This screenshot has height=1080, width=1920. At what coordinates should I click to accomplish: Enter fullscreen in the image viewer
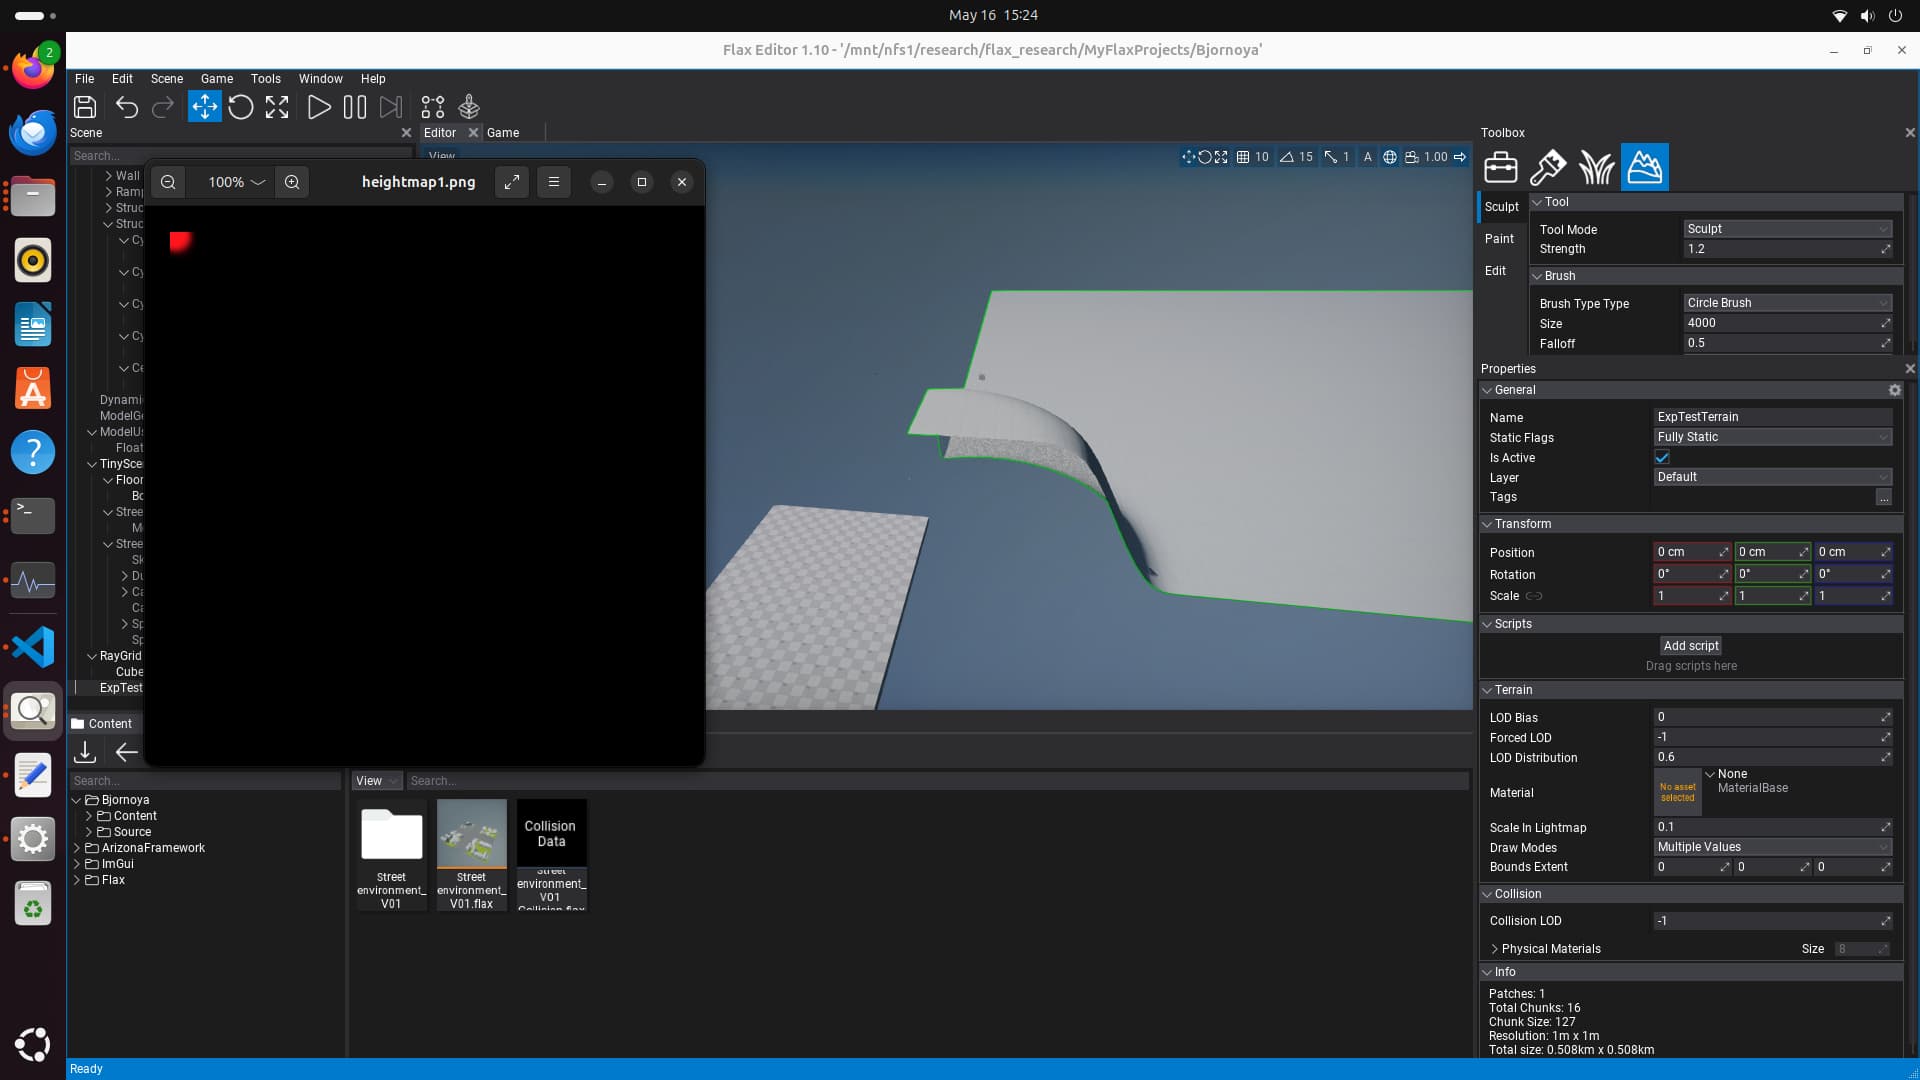(x=512, y=182)
